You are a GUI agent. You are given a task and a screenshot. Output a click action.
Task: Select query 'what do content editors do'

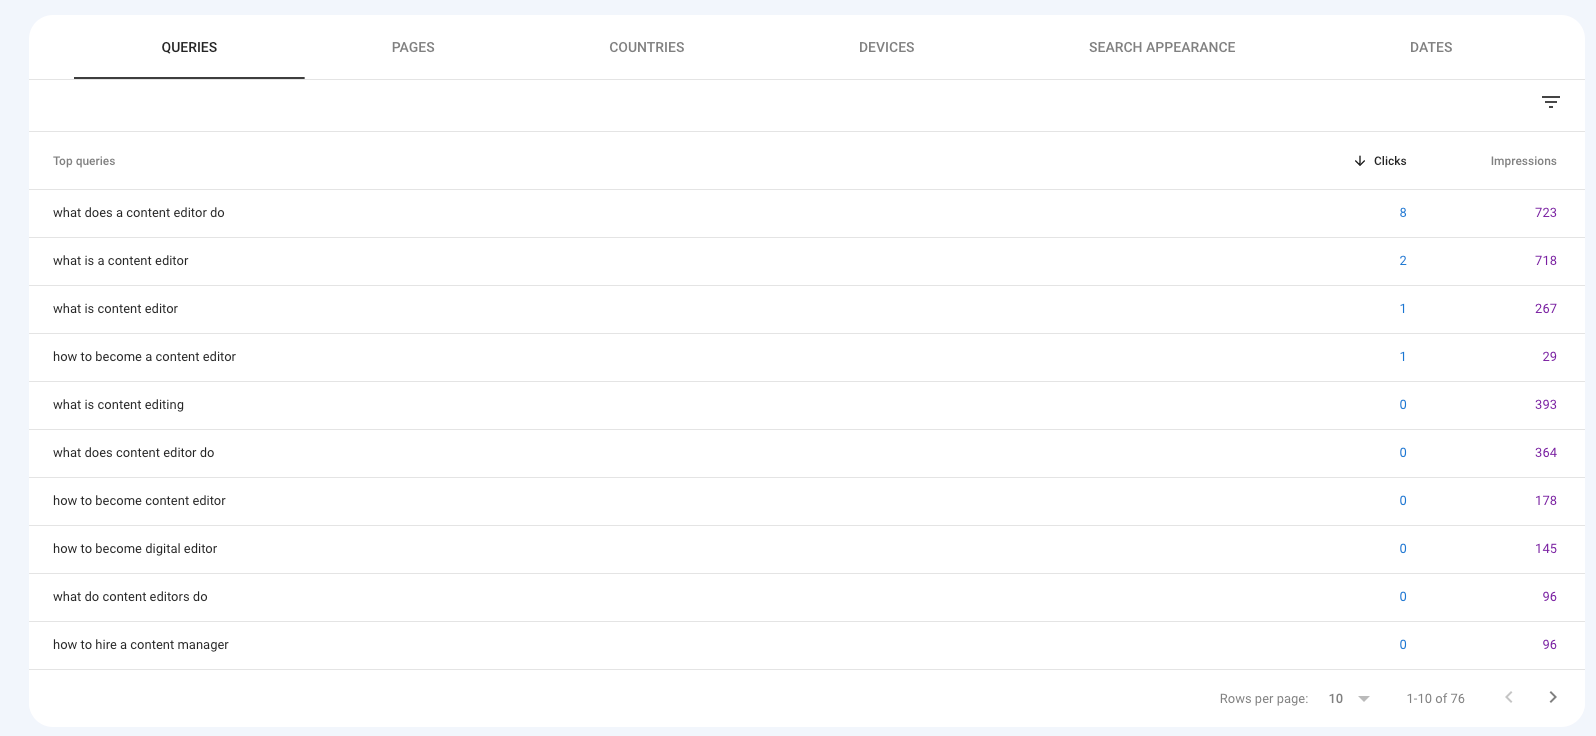tap(130, 597)
